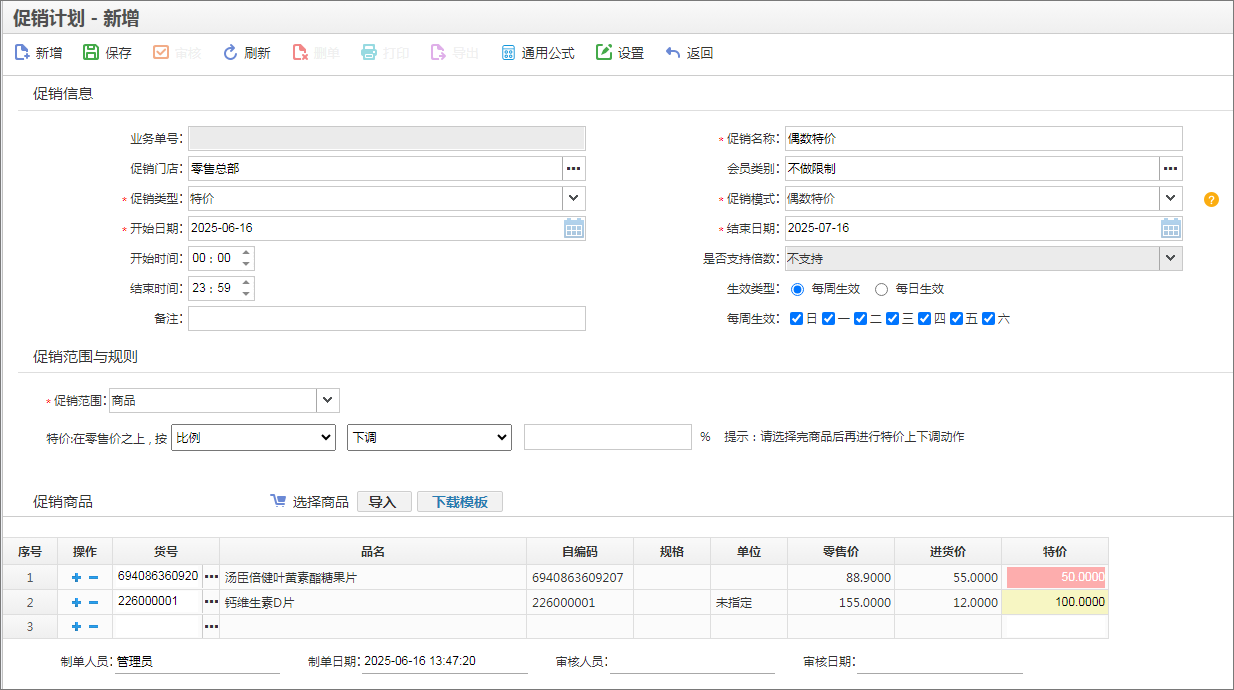Viewport: 1234px width, 690px height.
Task: Expand the 促销类型 dropdown
Action: click(574, 198)
